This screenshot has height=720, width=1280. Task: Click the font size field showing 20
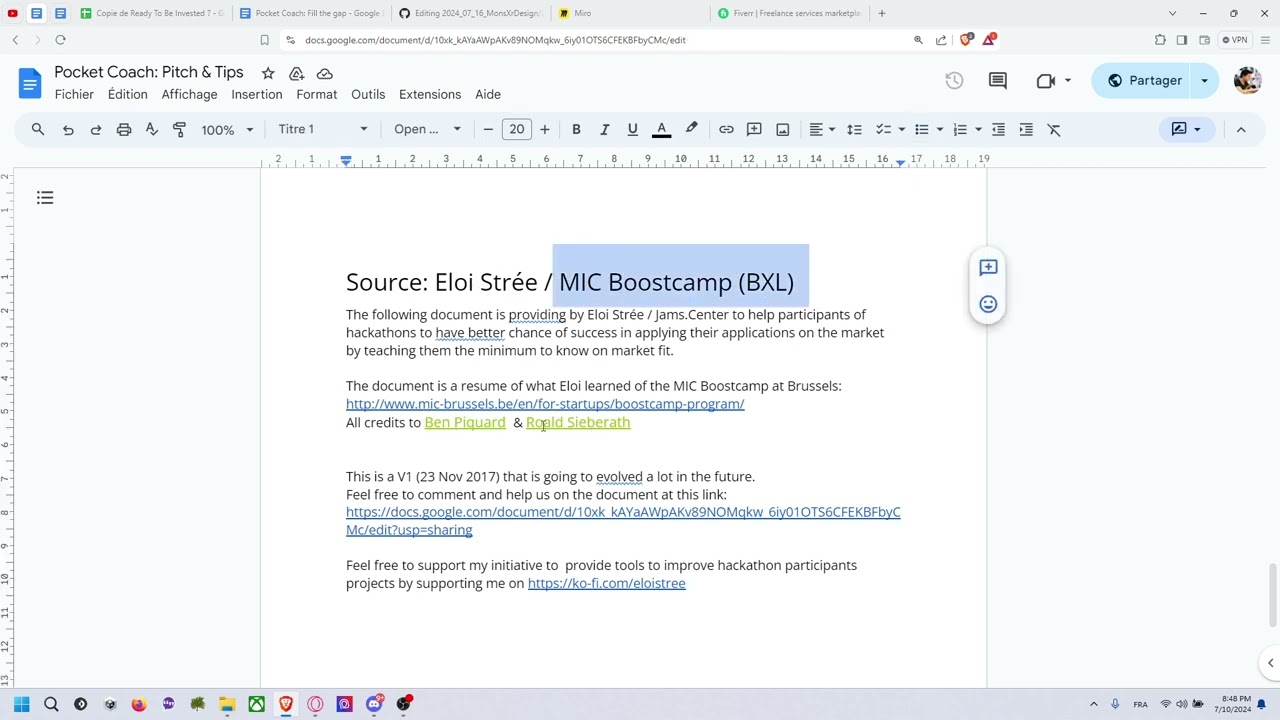coord(516,129)
